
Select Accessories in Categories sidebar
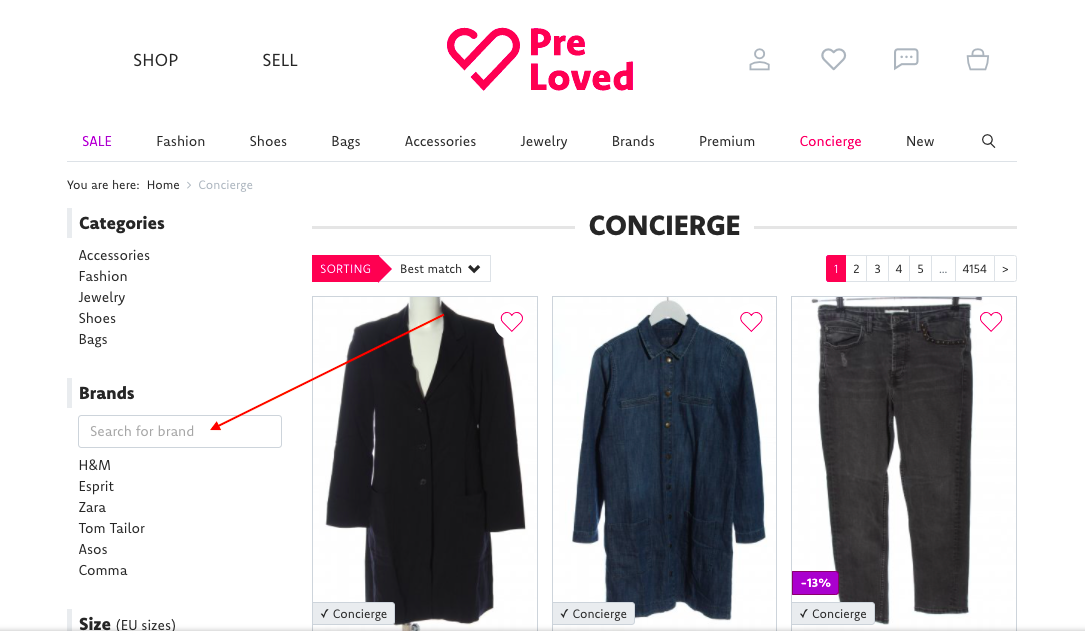click(x=114, y=255)
